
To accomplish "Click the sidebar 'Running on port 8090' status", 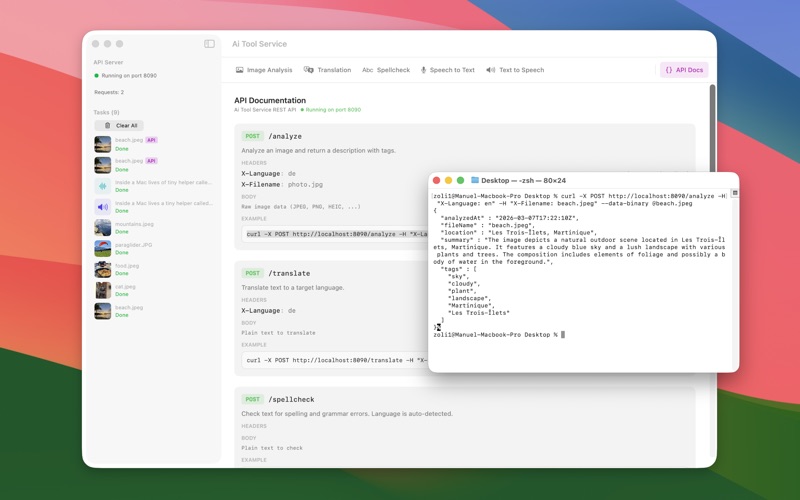I will [x=129, y=76].
